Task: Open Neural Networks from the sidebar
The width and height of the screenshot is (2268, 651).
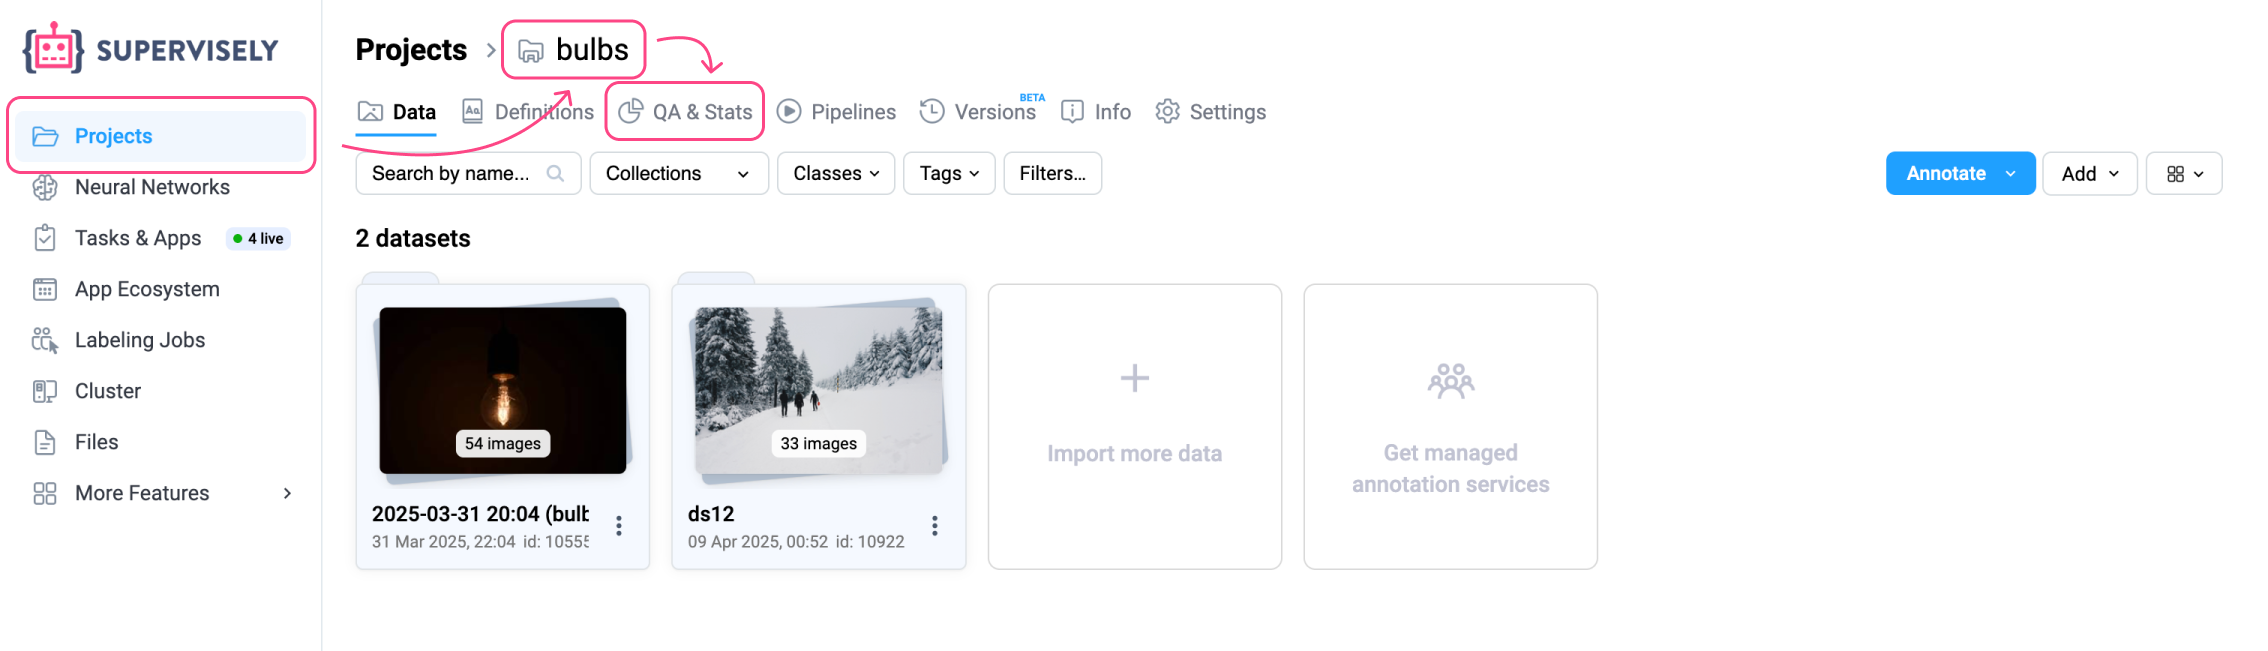Action: 151,187
